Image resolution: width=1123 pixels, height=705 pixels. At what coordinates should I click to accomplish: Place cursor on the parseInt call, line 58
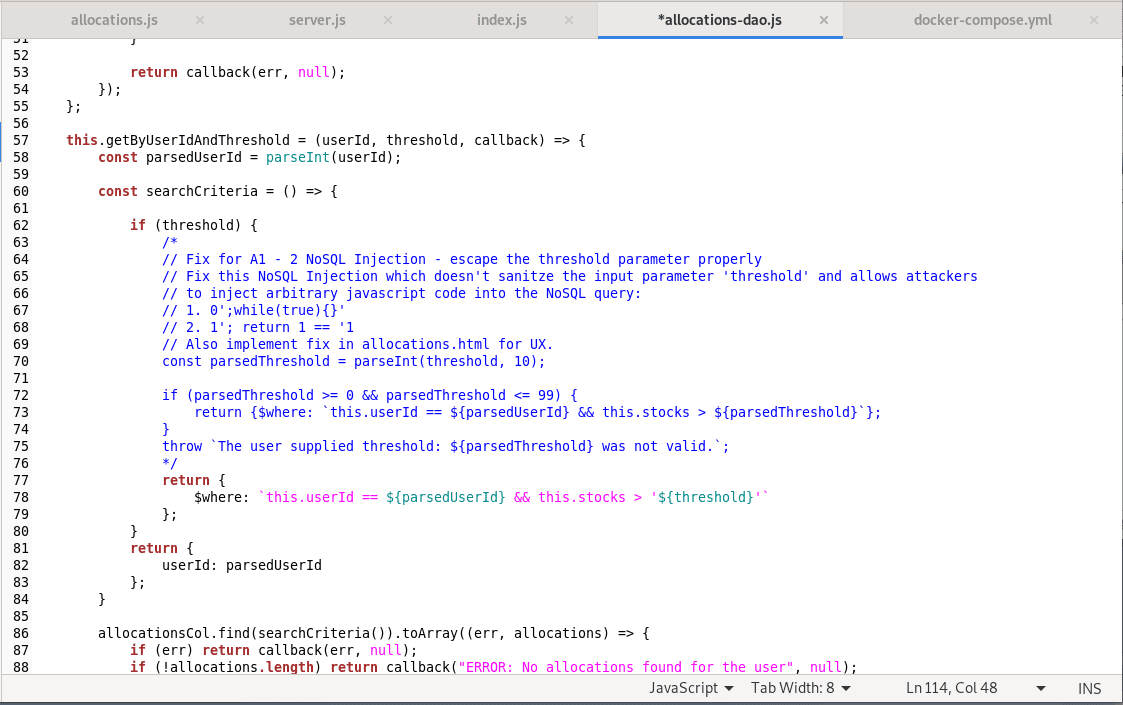click(297, 157)
